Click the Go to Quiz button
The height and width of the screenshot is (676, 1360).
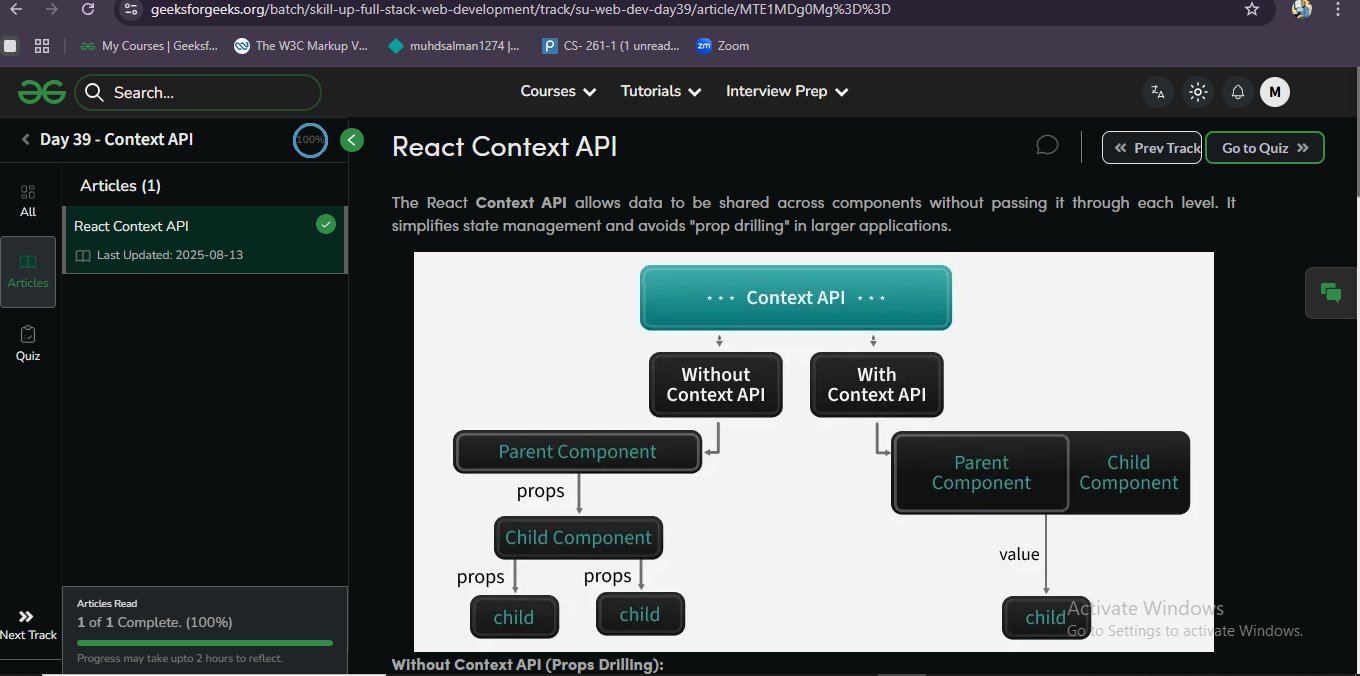click(1265, 147)
